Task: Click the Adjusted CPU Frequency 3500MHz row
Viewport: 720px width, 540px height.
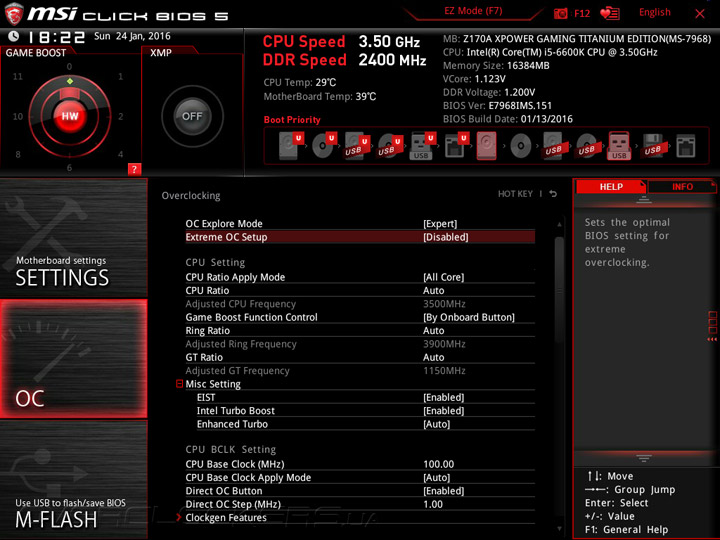Action: [360, 304]
